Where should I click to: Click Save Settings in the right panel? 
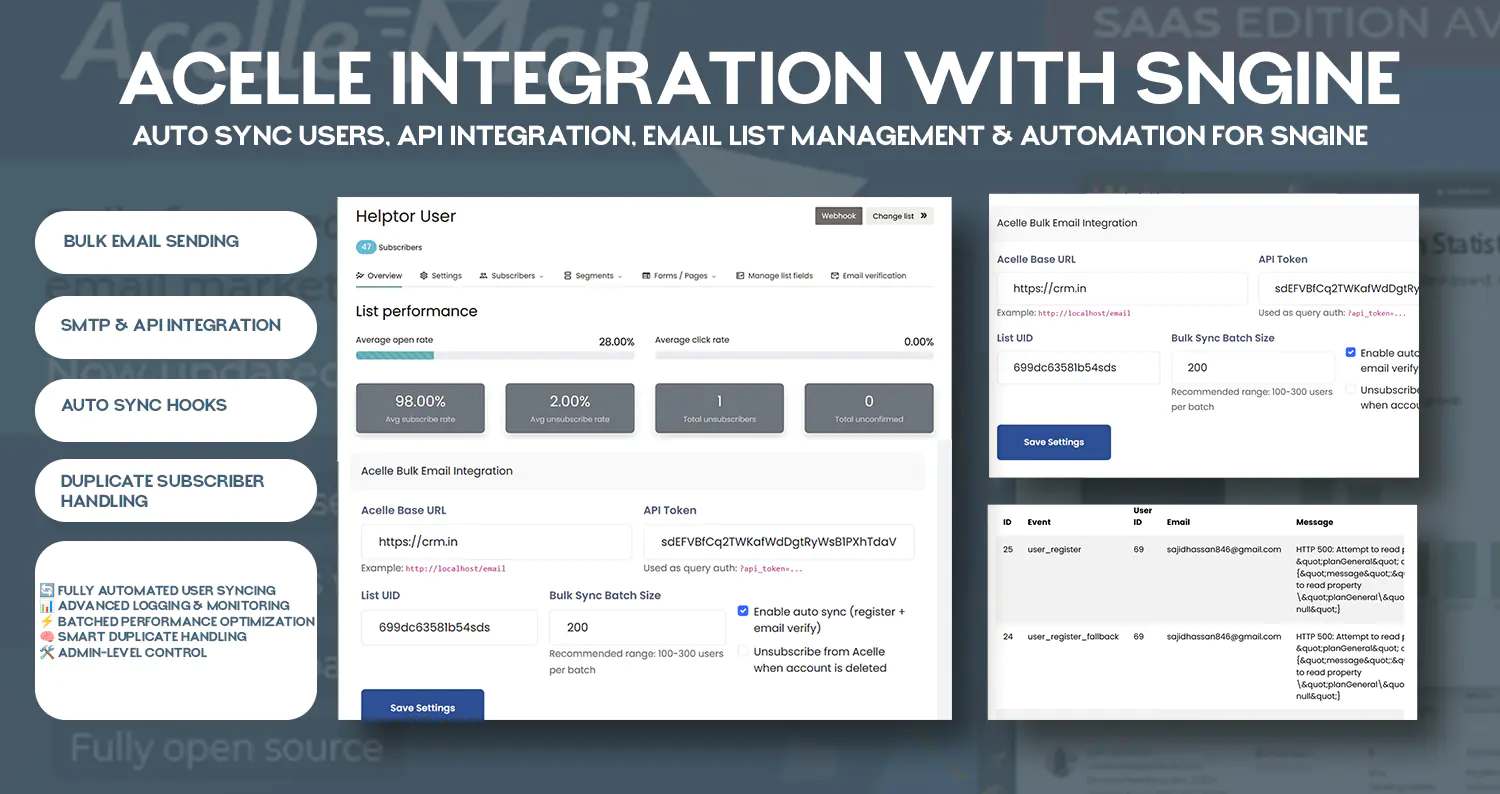(1053, 442)
